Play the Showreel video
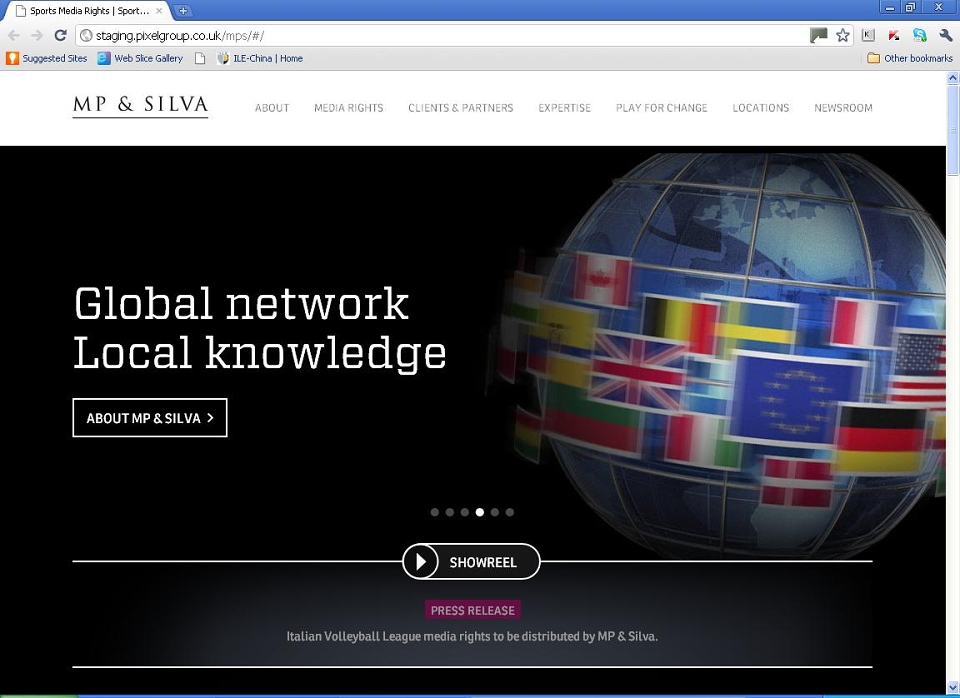The image size is (960, 698). [471, 561]
